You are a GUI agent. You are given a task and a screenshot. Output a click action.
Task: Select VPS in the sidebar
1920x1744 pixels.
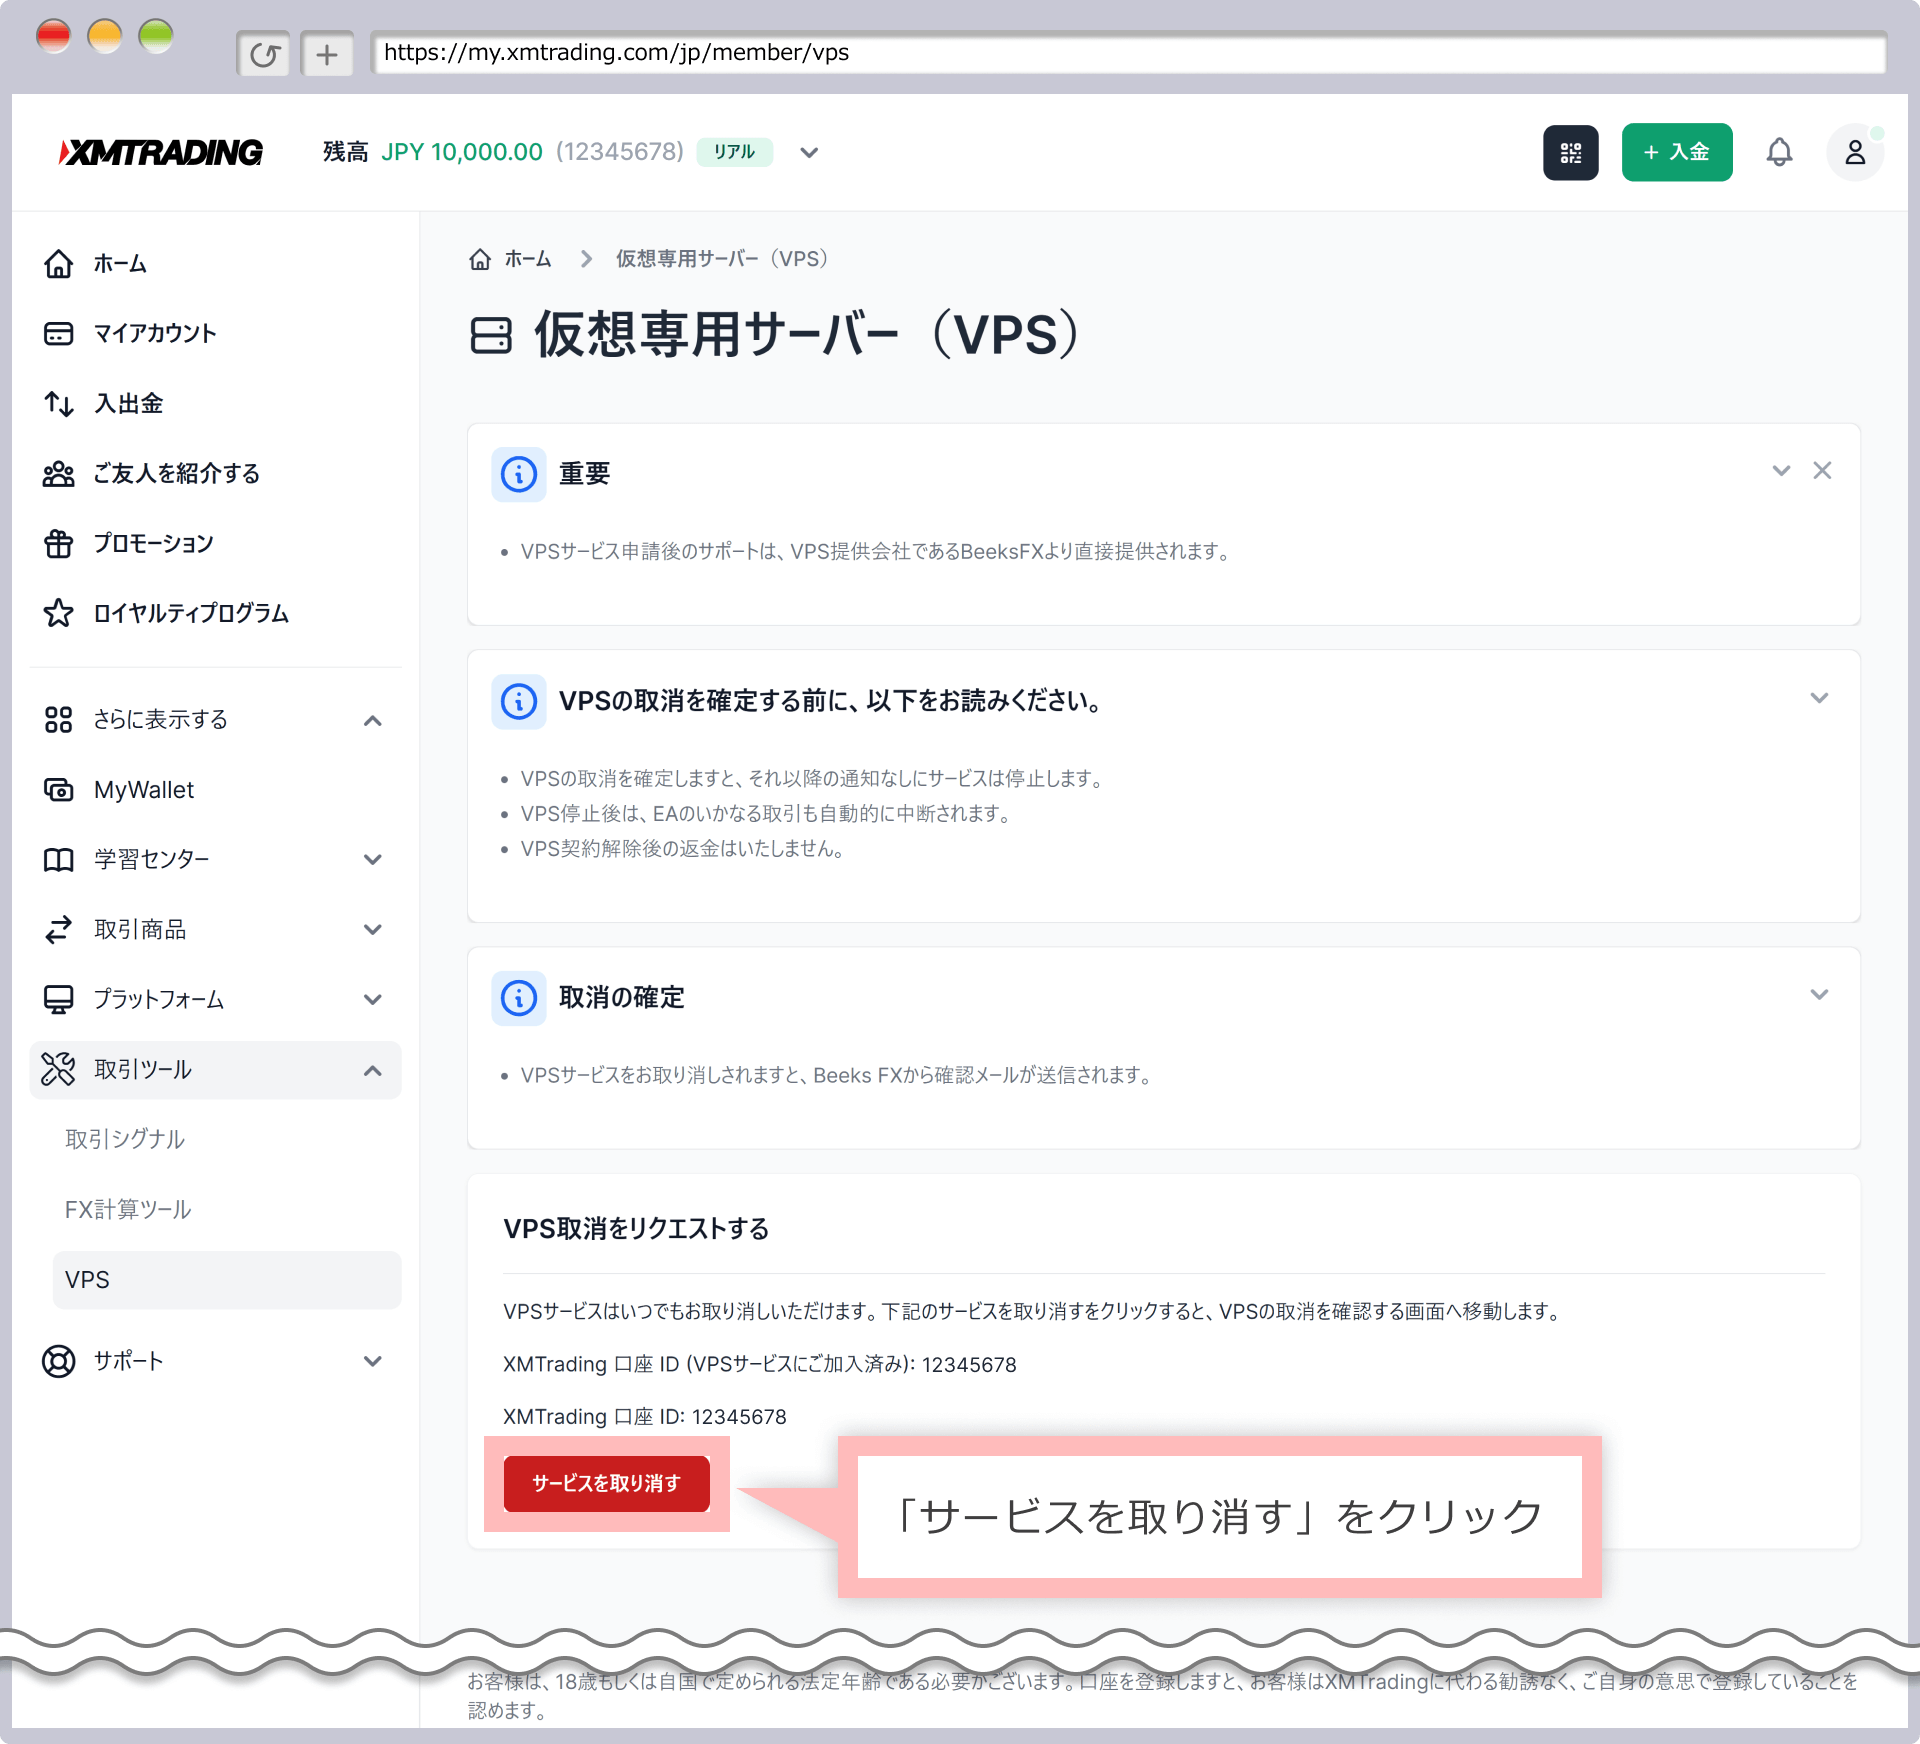(87, 1279)
